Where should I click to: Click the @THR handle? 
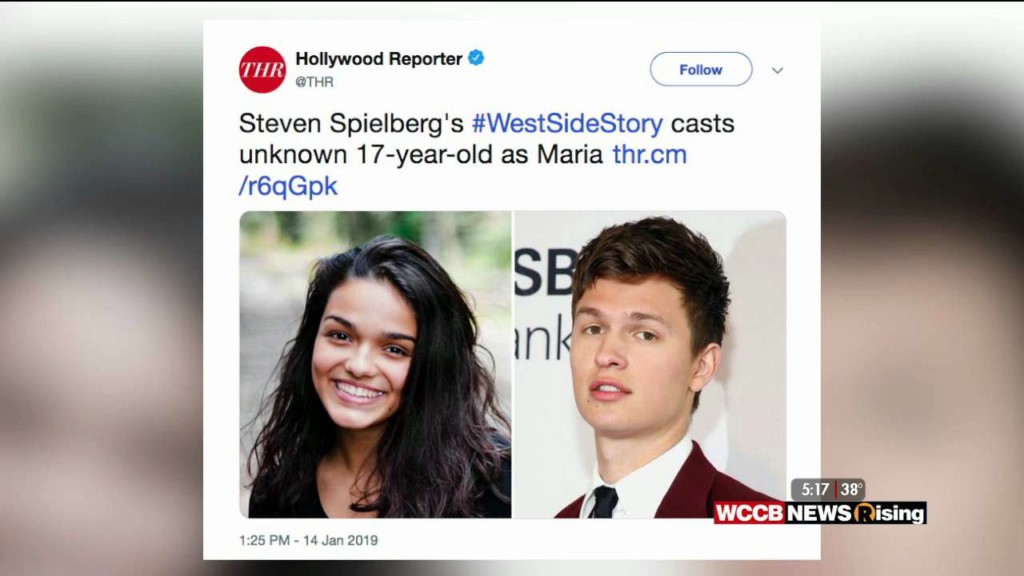tap(314, 82)
